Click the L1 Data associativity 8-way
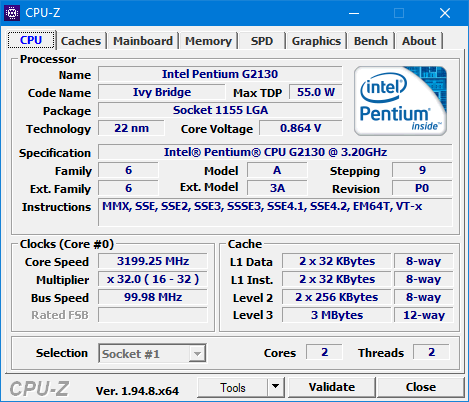 pos(424,261)
